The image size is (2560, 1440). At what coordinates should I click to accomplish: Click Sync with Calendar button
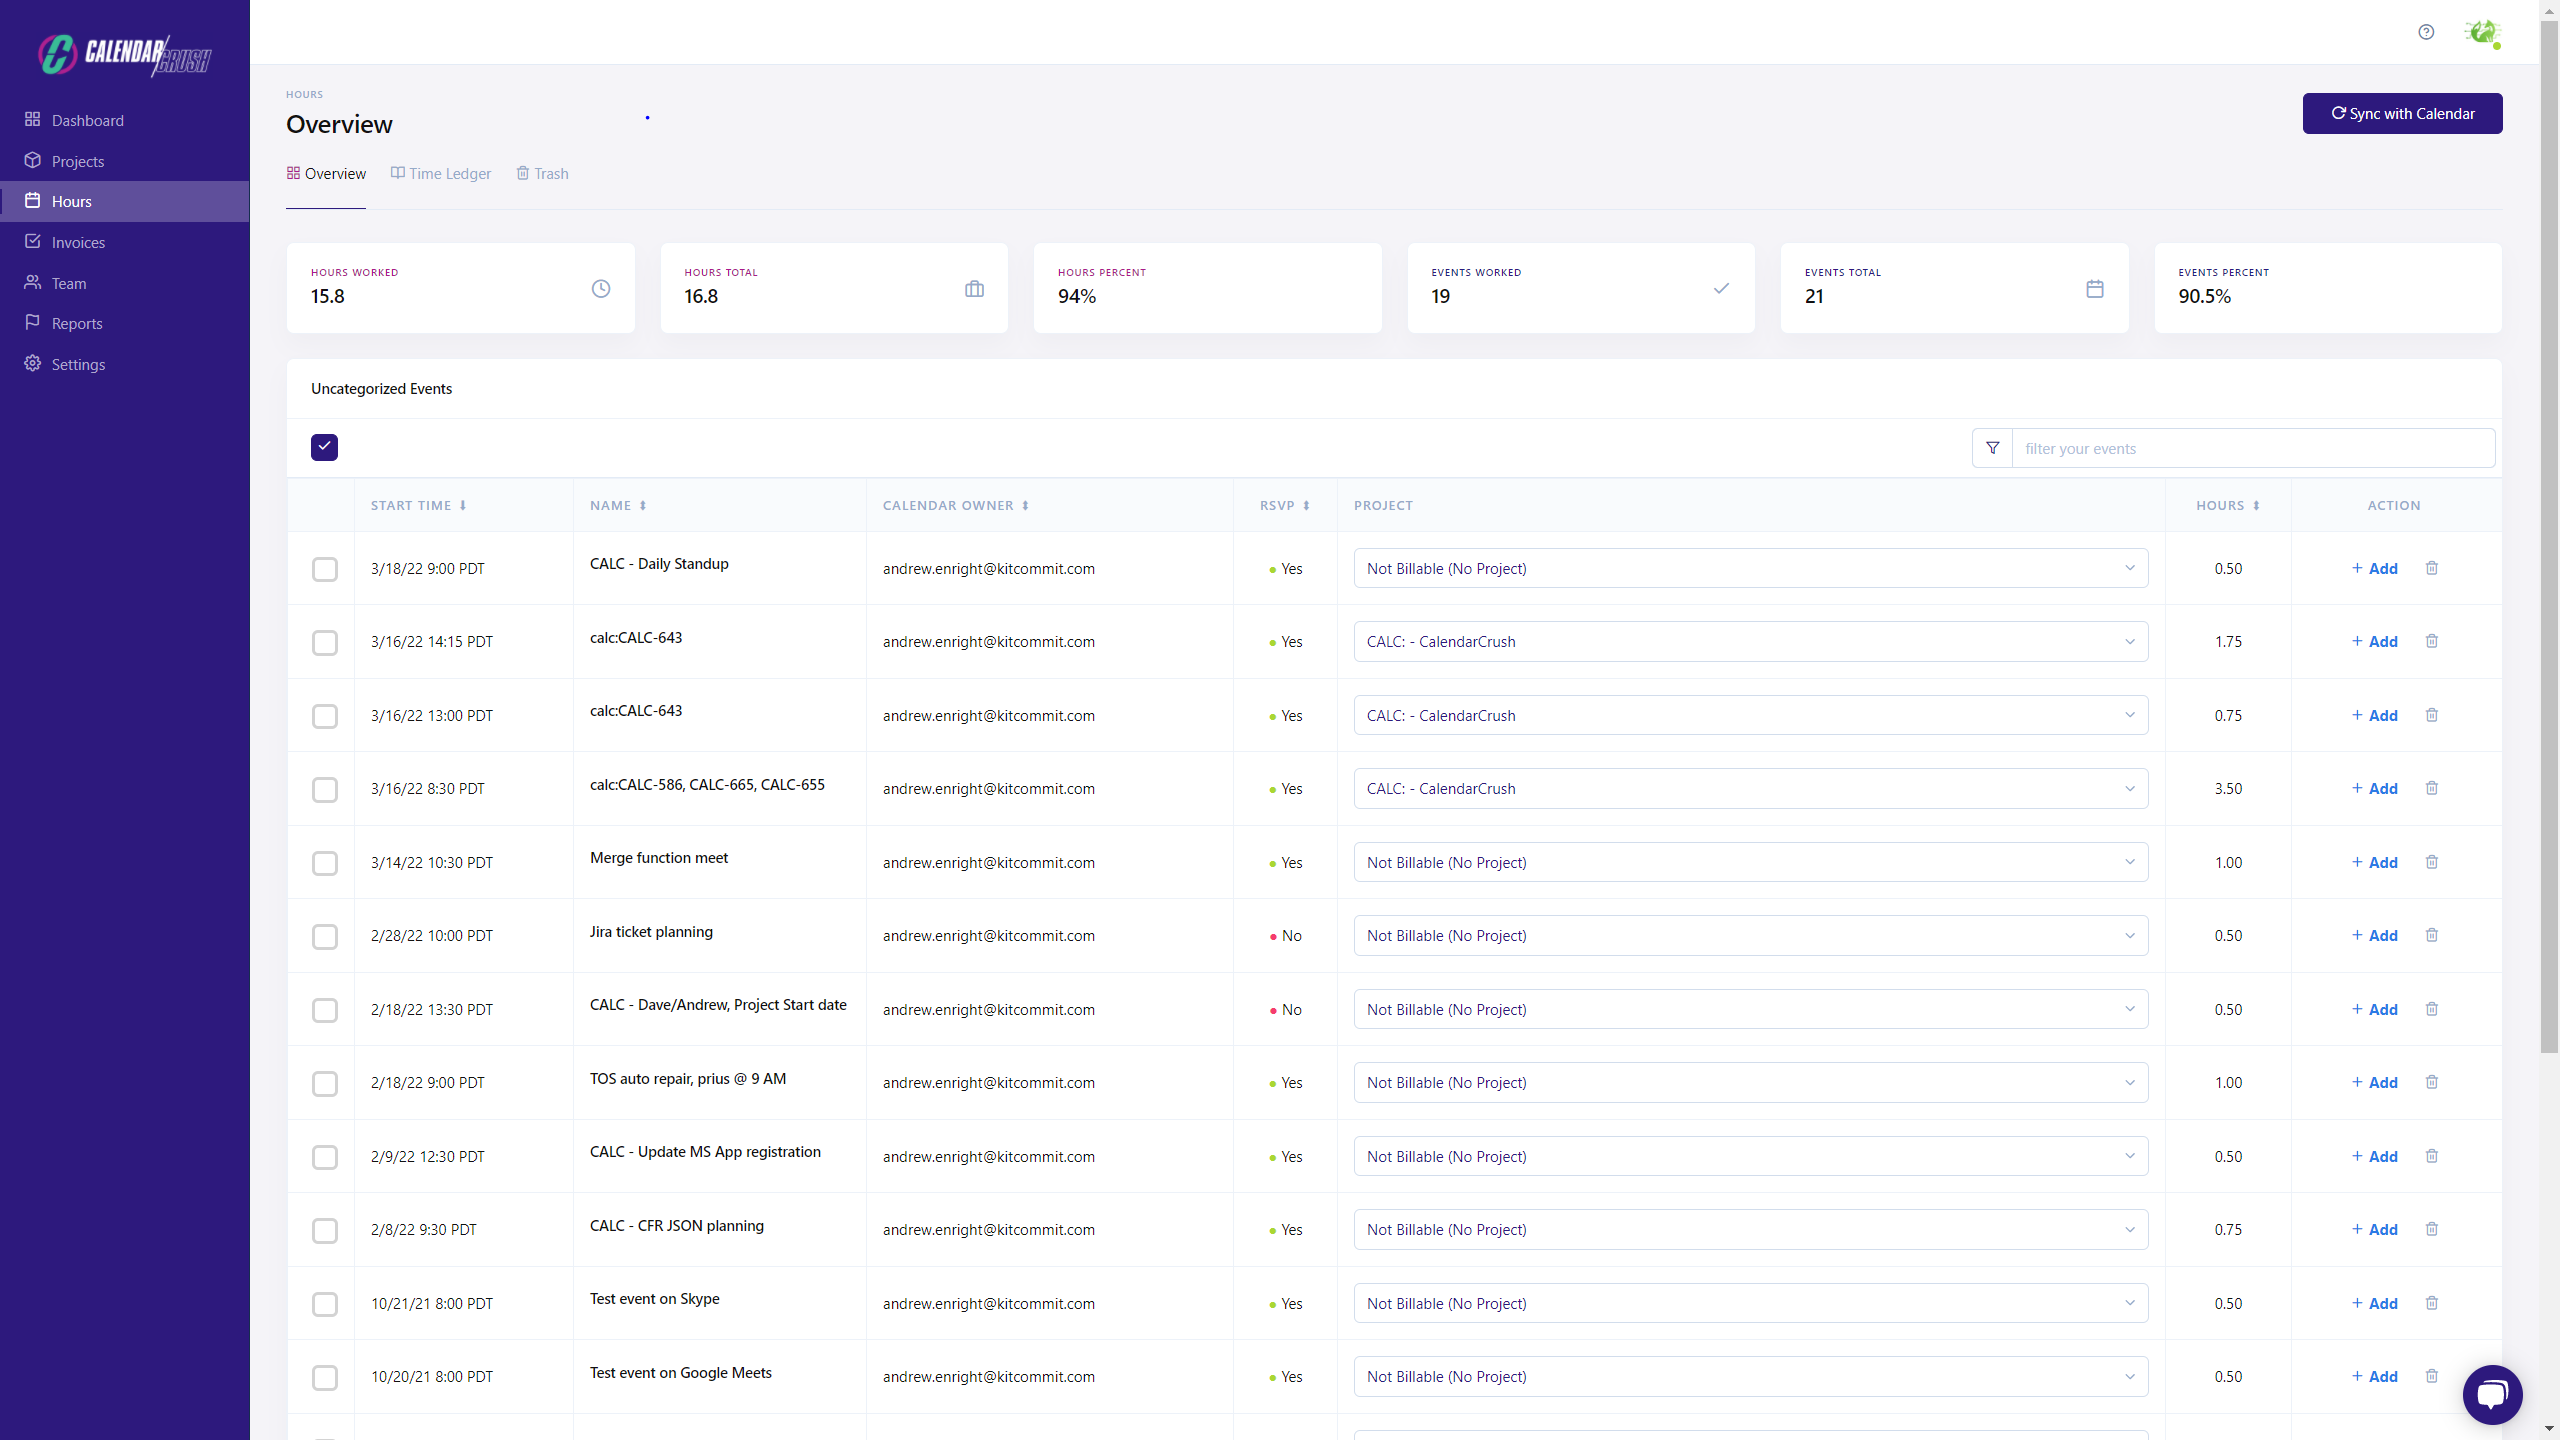(x=2402, y=113)
